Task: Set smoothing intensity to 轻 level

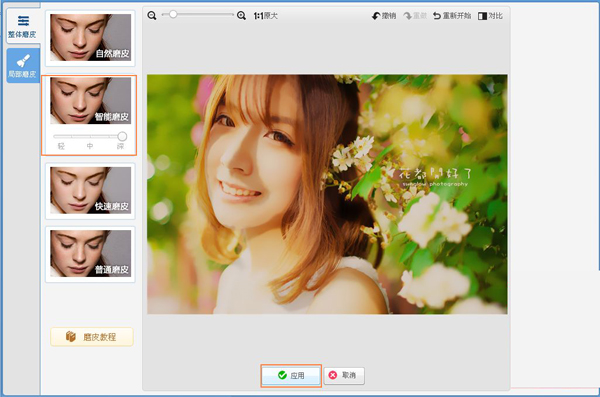Action: (61, 146)
